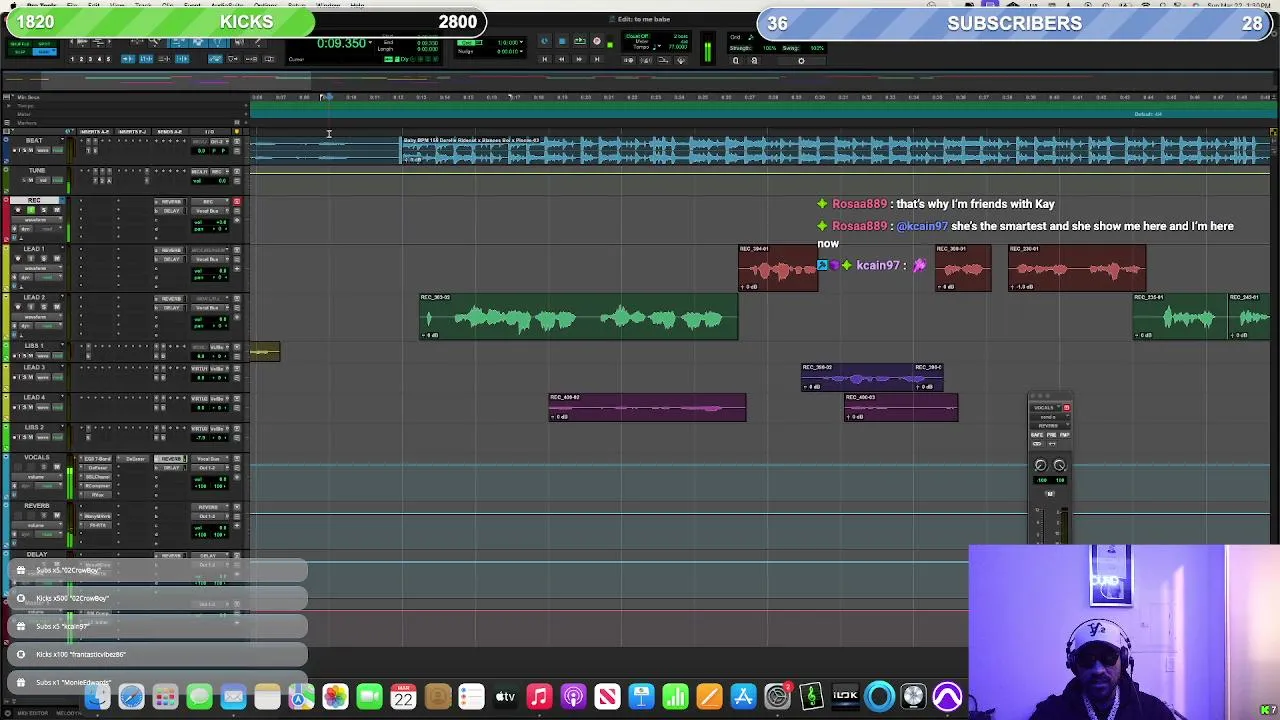1280x720 pixels.
Task: Select the Scrubber tool
Action: [x=240, y=42]
